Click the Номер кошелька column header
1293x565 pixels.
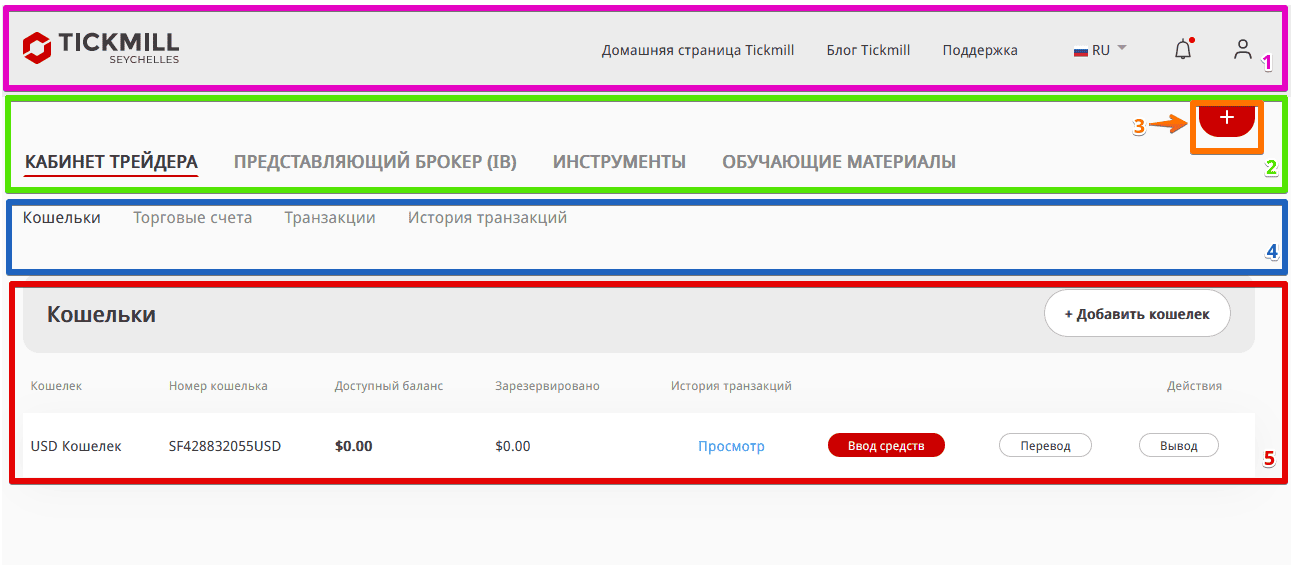pyautogui.click(x=218, y=386)
